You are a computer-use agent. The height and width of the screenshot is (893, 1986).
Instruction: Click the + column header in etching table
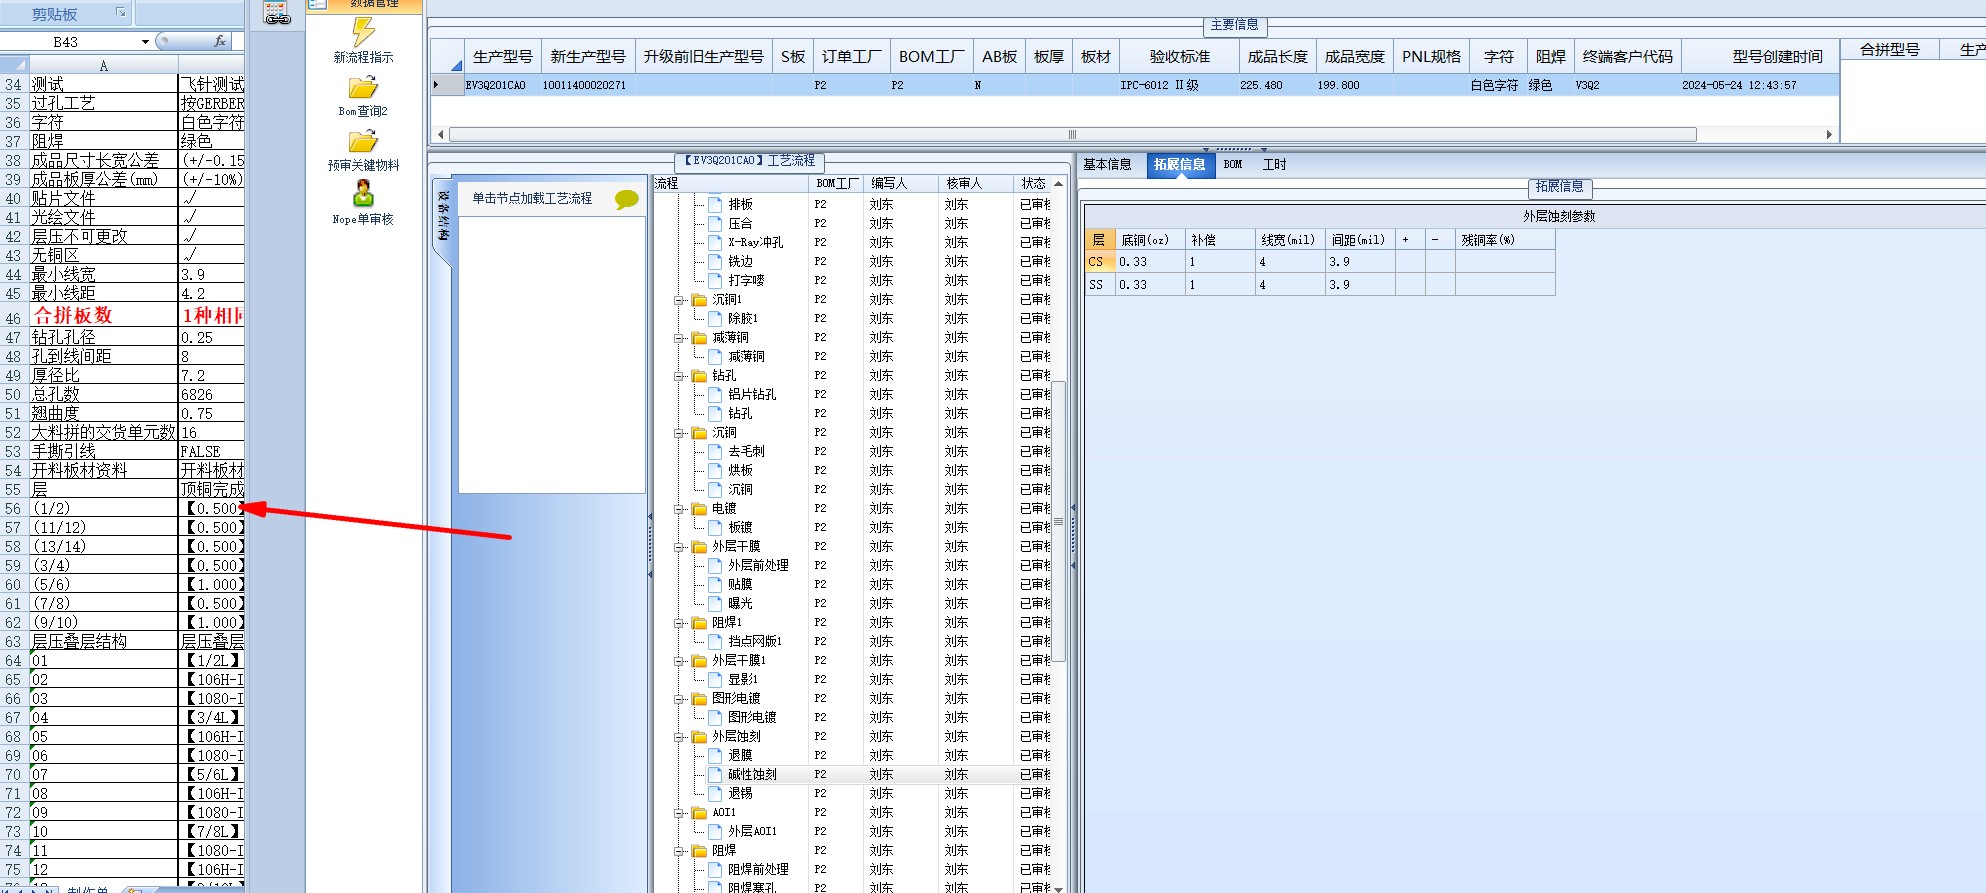(x=1410, y=240)
